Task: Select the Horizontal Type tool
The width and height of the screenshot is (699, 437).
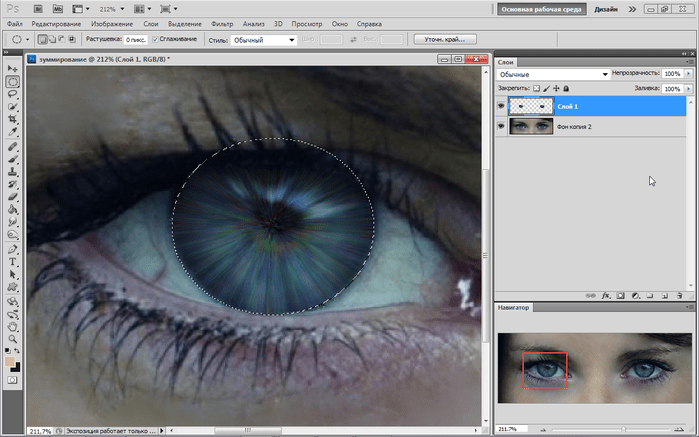Action: click(x=13, y=261)
